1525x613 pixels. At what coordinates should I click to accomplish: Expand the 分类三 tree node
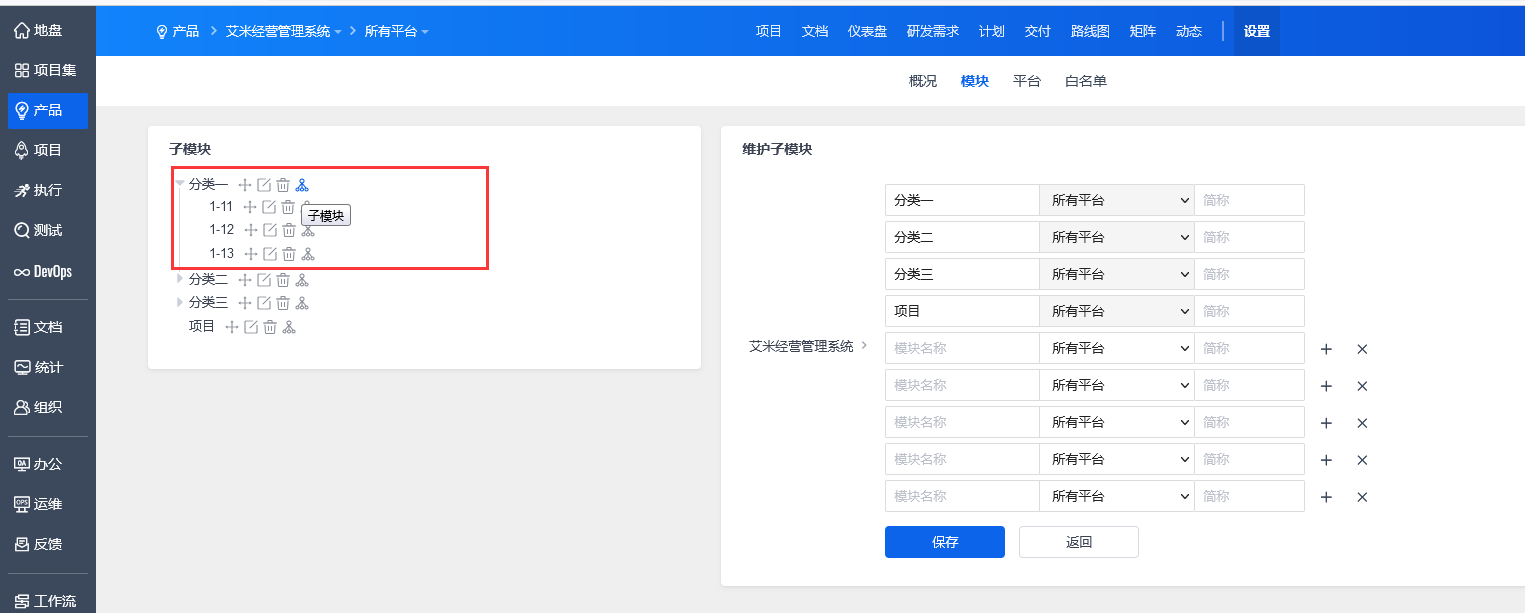(180, 302)
